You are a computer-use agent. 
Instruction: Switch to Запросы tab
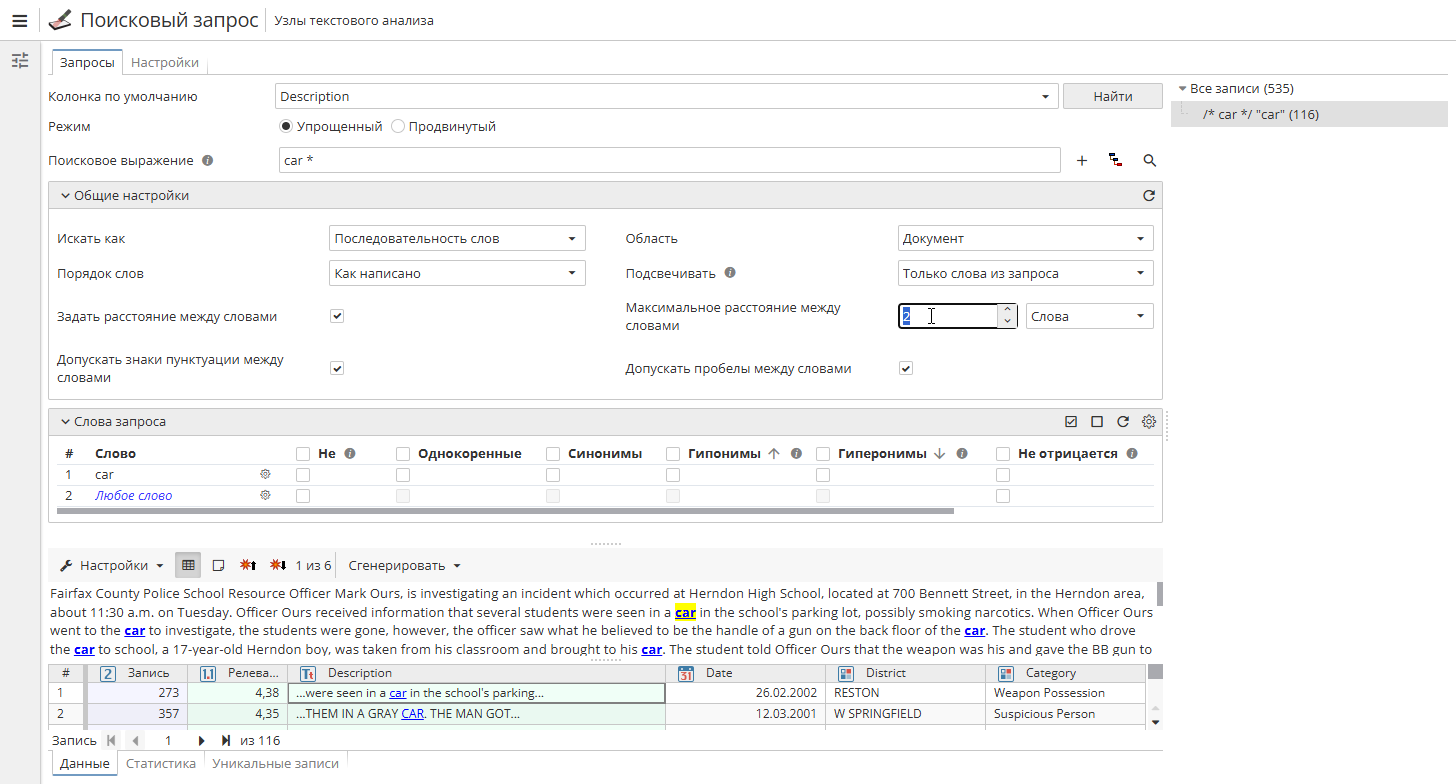[87, 62]
